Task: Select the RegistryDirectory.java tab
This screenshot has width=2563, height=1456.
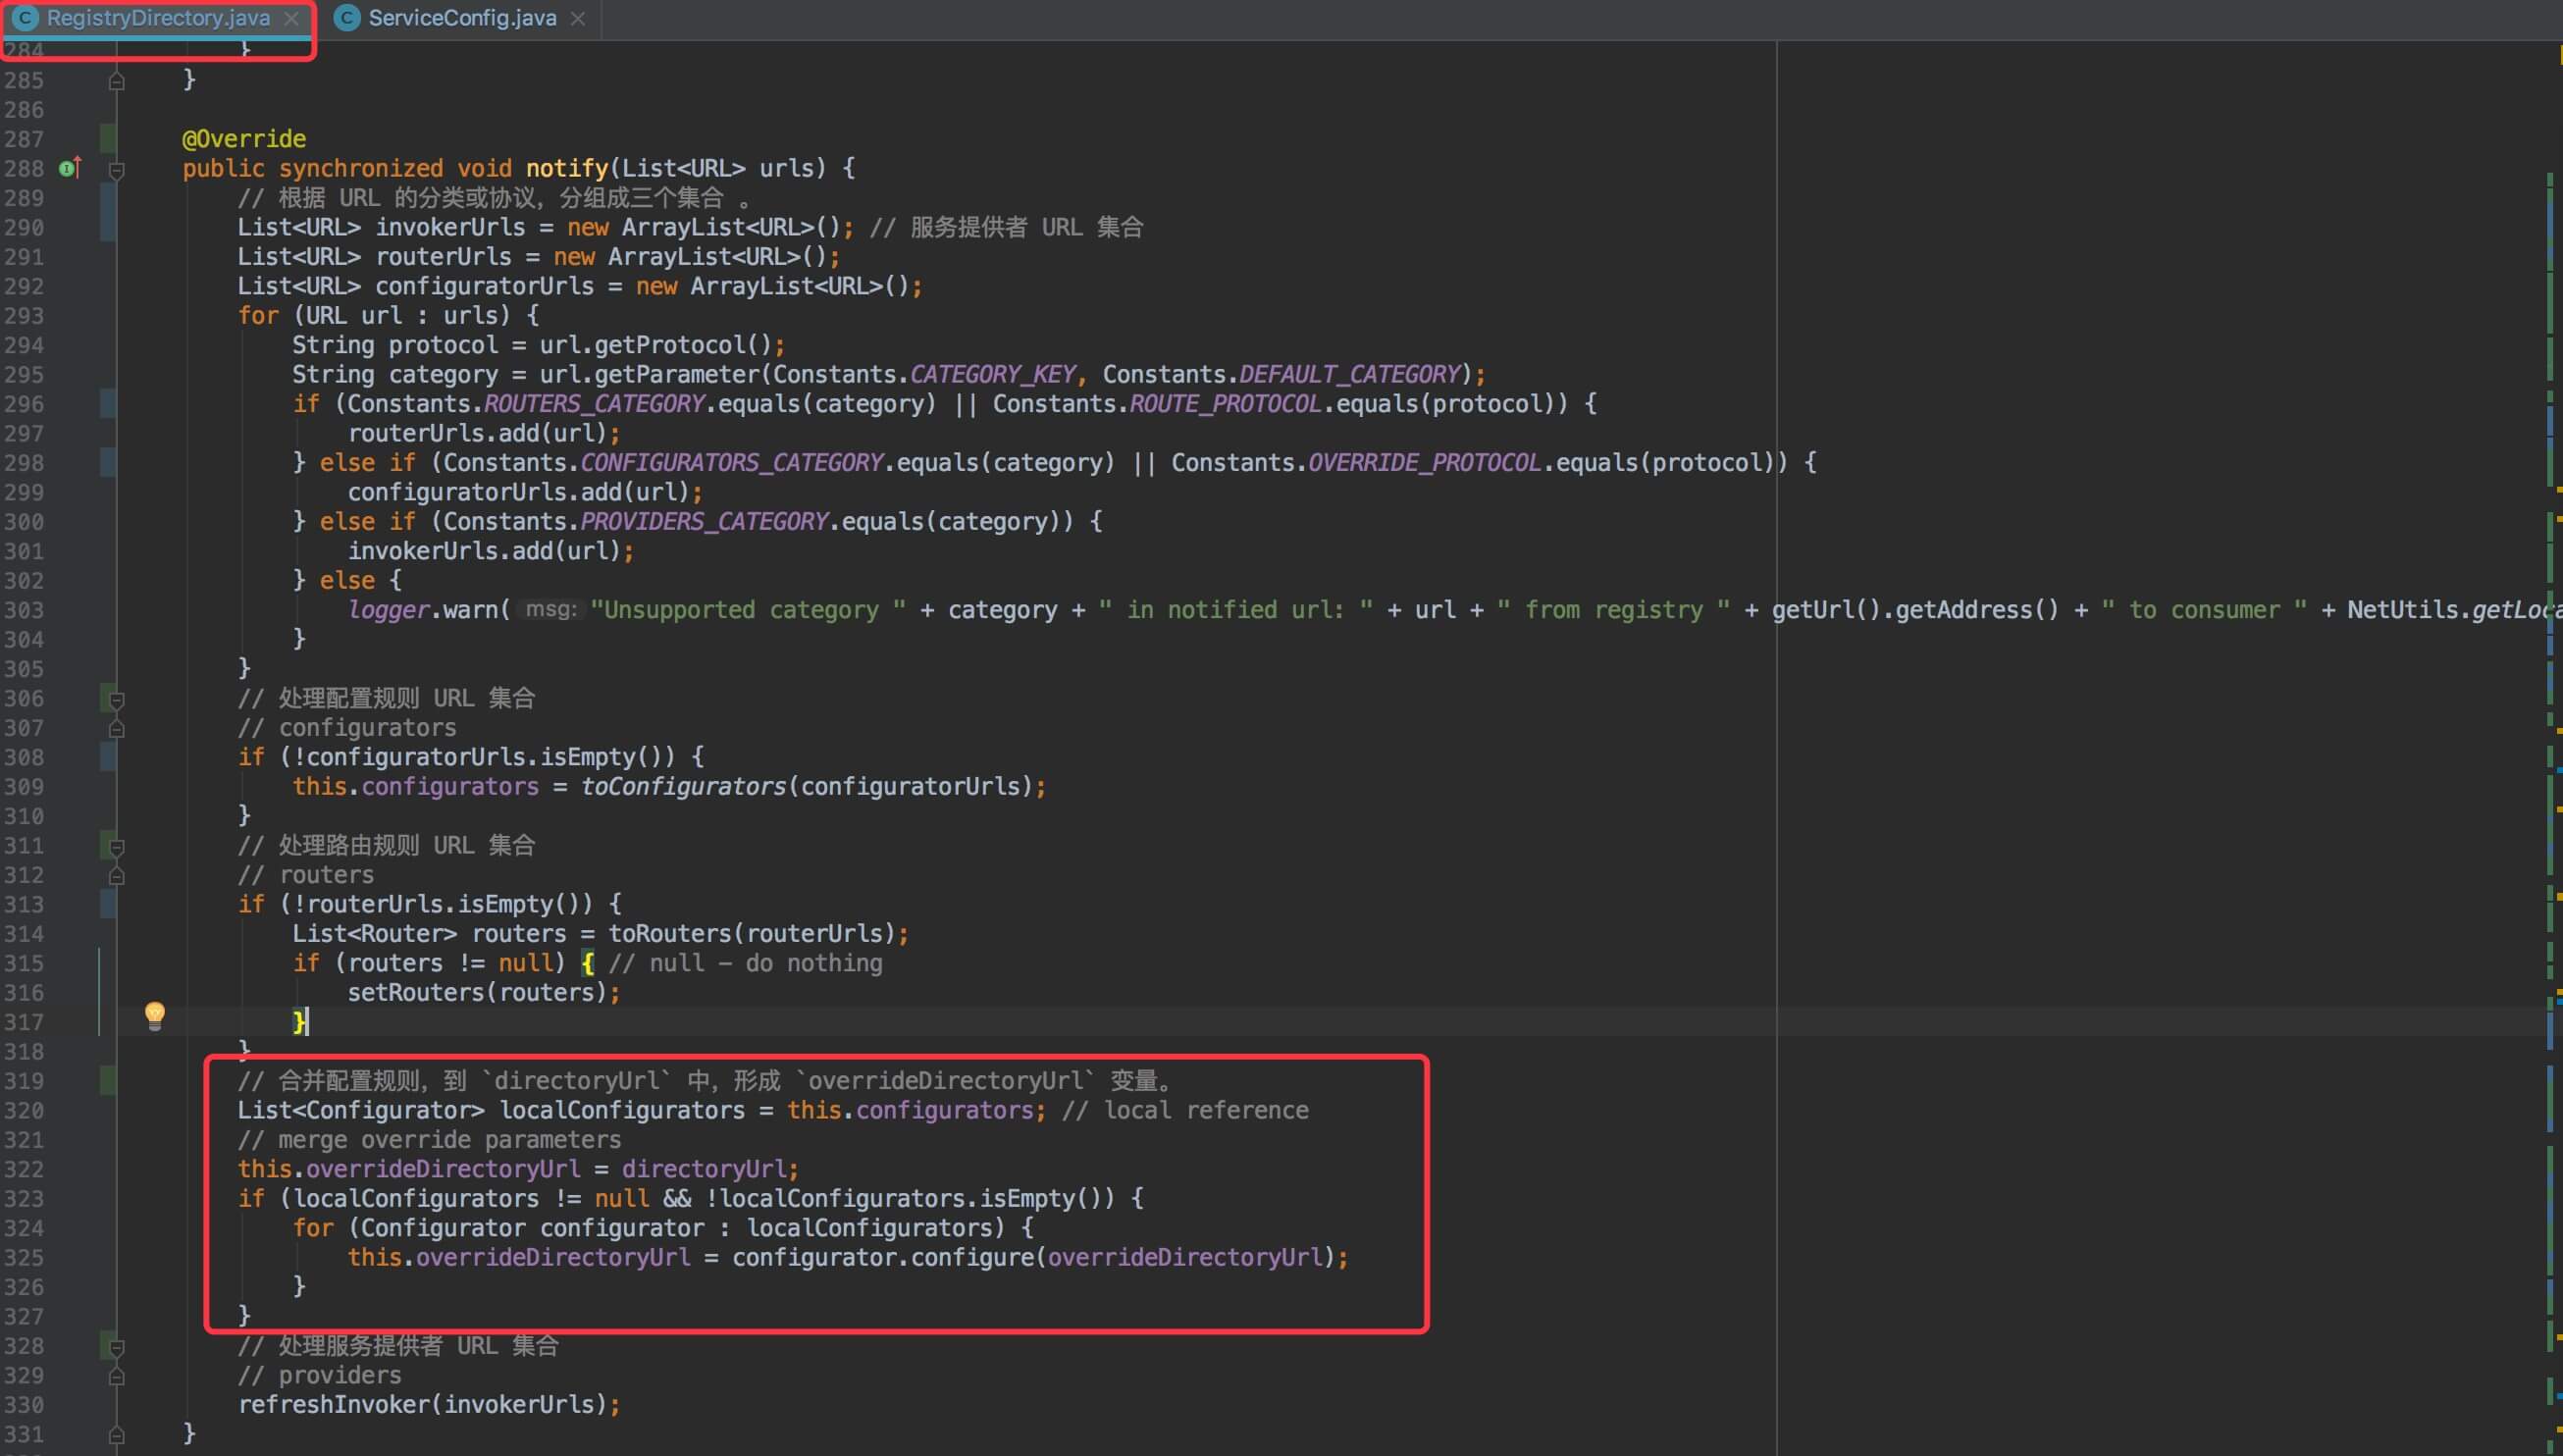Action: (158, 18)
